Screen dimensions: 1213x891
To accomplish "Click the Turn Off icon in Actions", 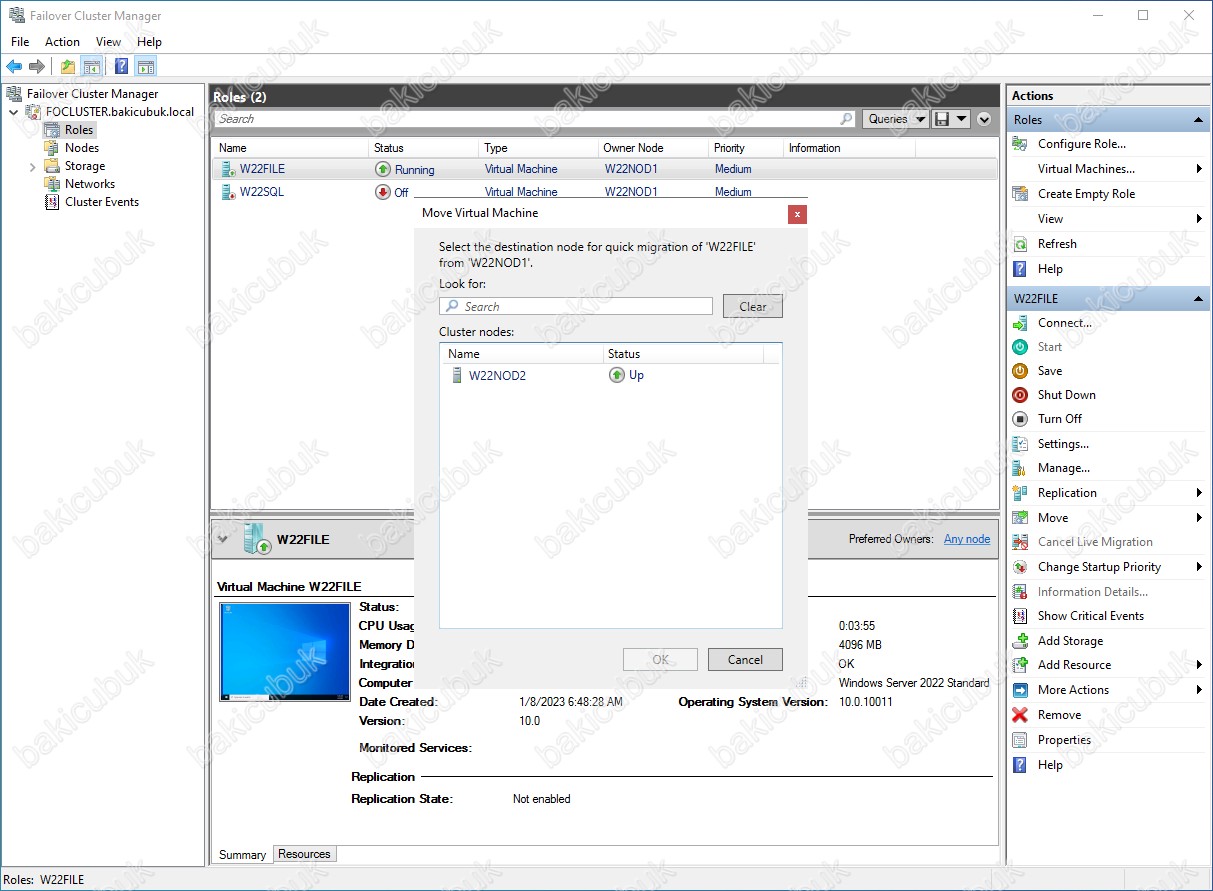I will click(1020, 419).
